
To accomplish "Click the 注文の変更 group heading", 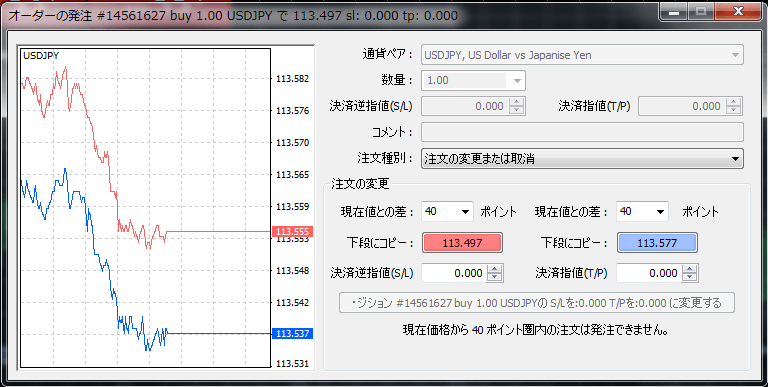I will [360, 184].
